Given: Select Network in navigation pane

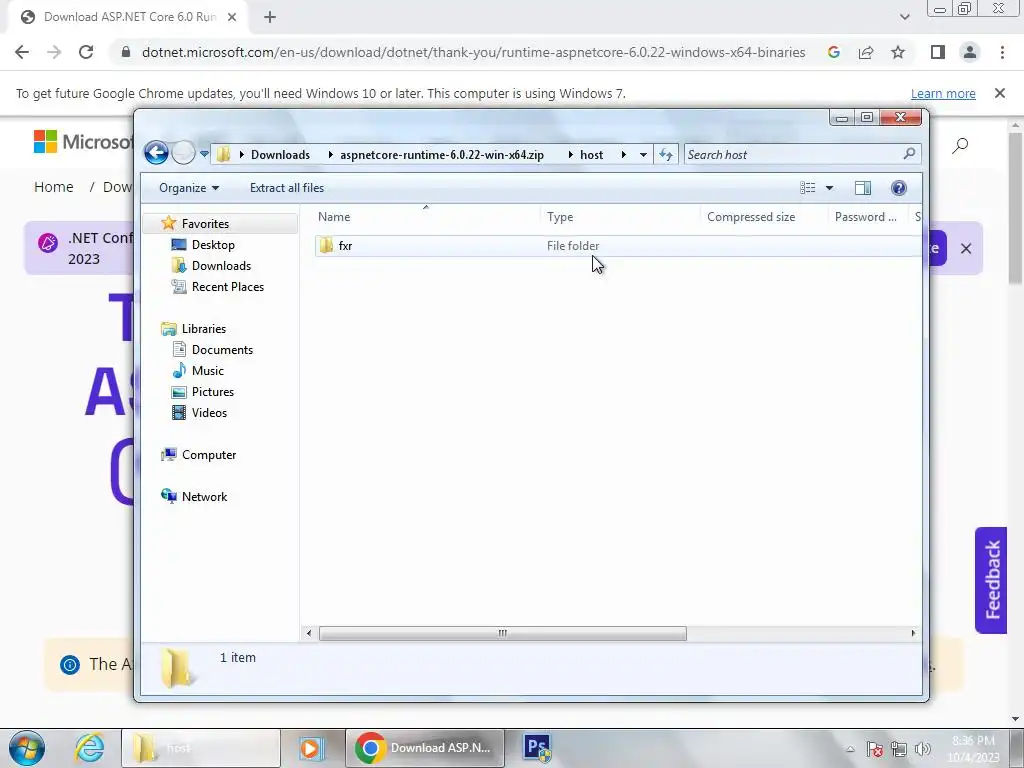Looking at the screenshot, I should click(204, 497).
